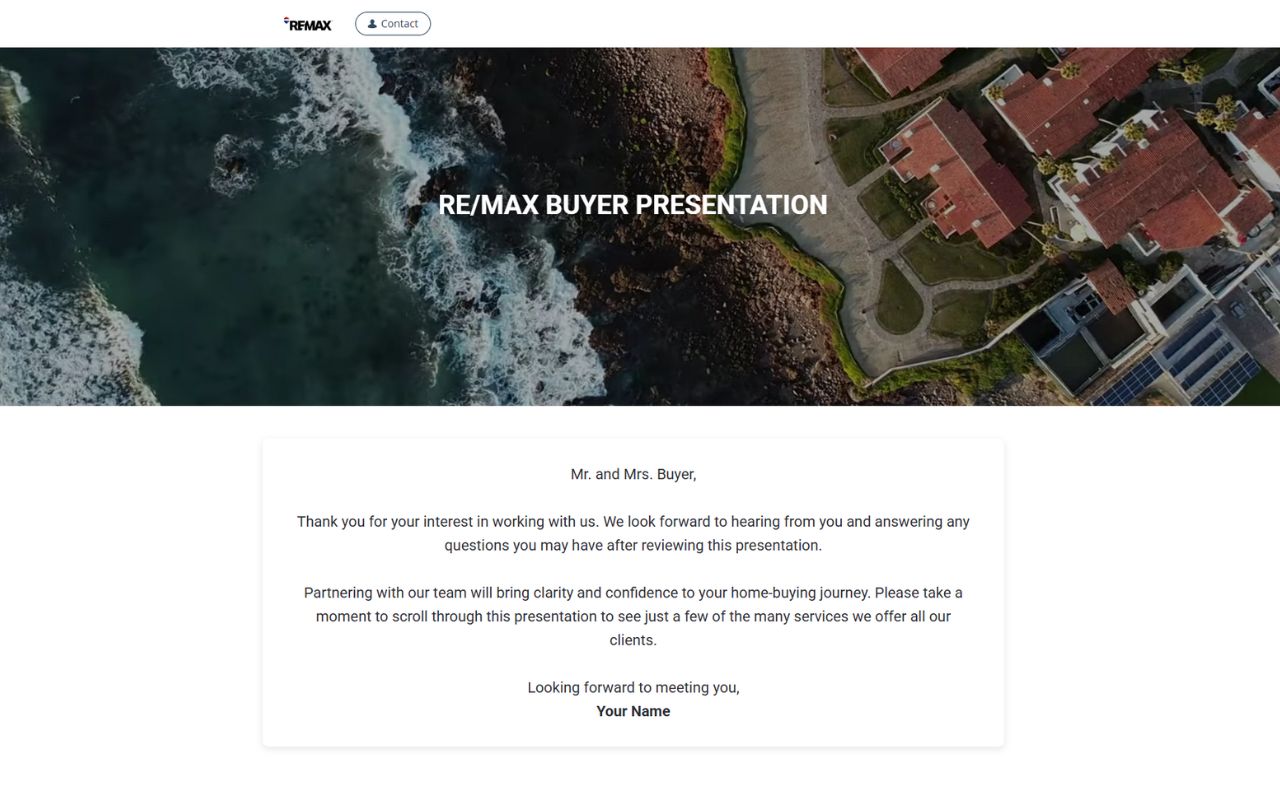Click the RE/MAX logo in header
Image resolution: width=1280 pixels, height=800 pixels.
tap(308, 24)
